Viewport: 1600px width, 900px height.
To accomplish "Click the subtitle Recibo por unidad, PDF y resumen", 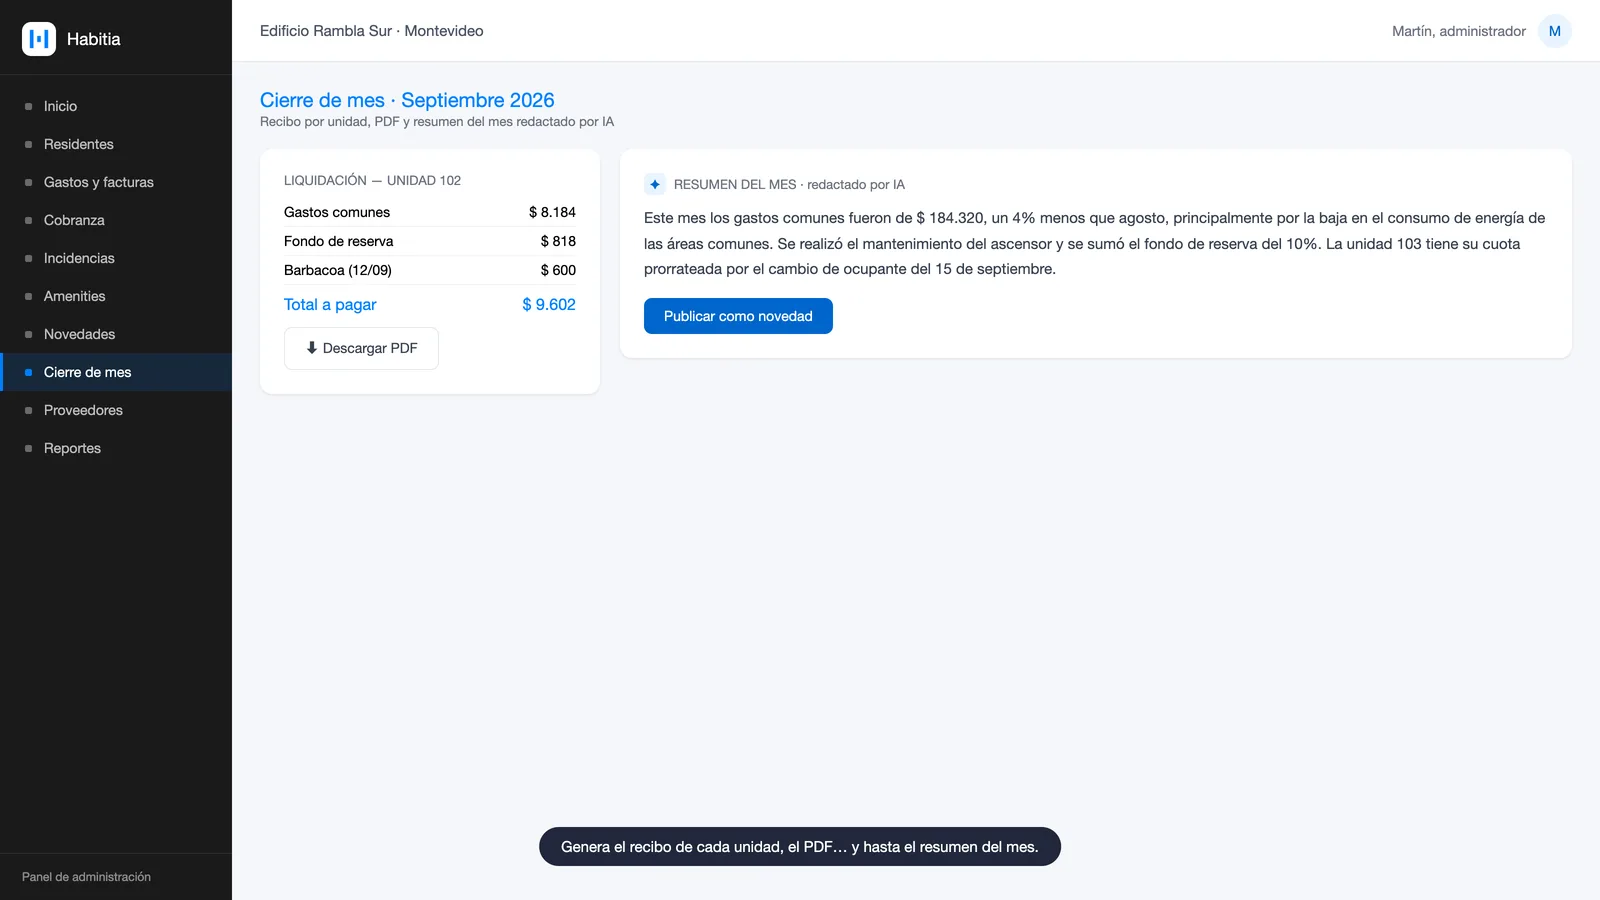I will coord(437,122).
